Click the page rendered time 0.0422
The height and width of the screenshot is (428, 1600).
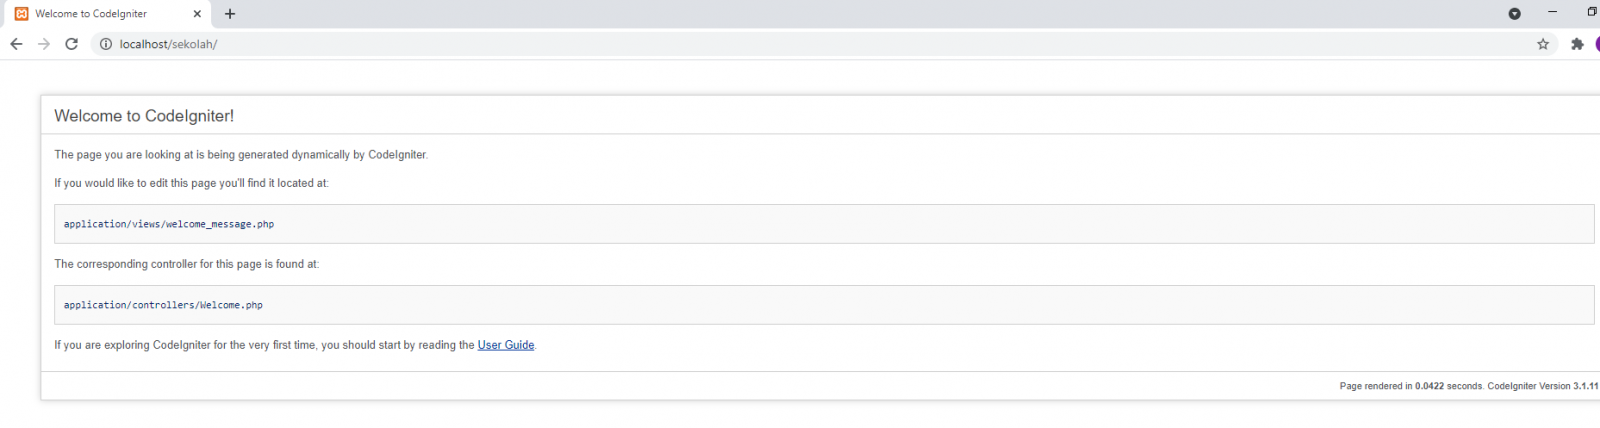tap(1429, 386)
